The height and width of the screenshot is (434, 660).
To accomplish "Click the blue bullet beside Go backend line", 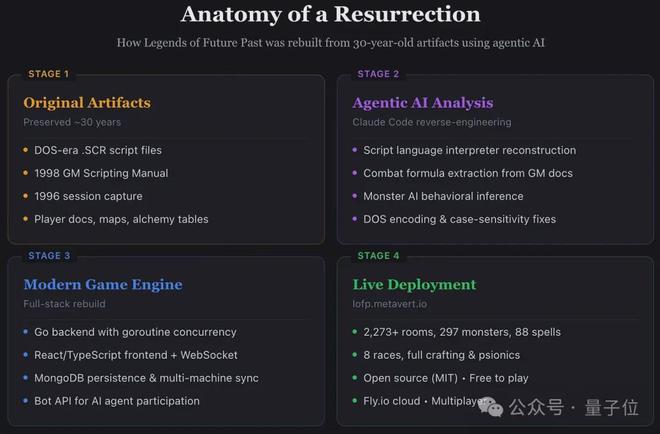I will pyautogui.click(x=25, y=332).
